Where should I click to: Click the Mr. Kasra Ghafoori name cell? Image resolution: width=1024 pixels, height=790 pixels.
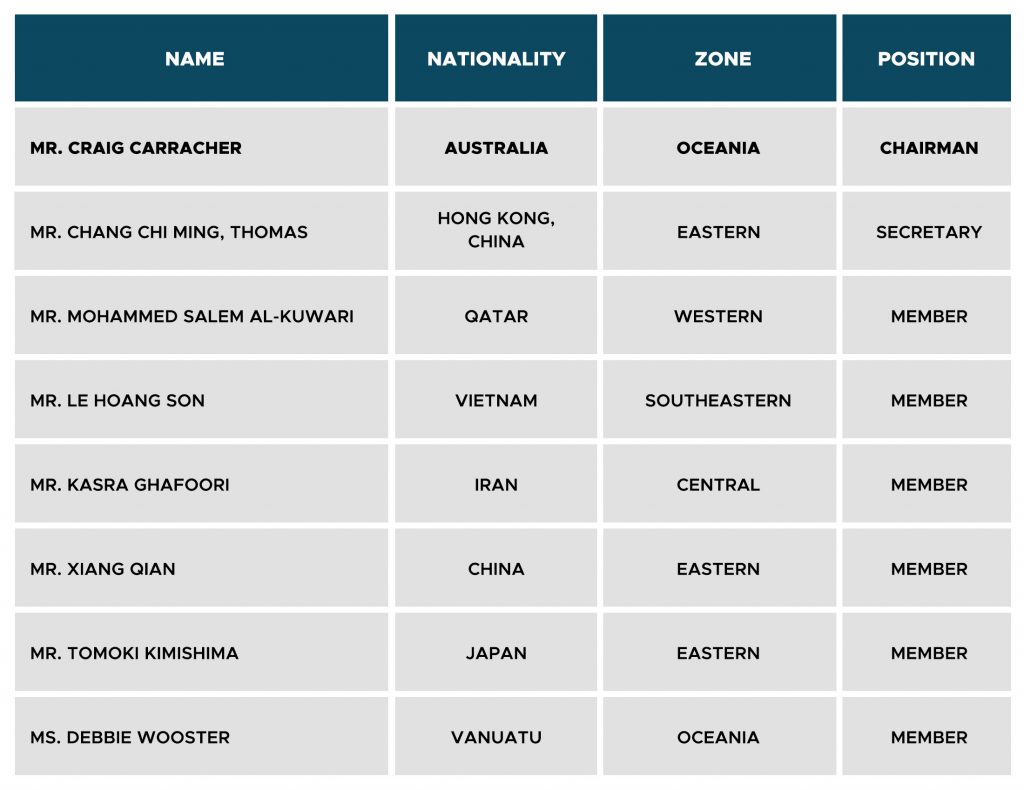pos(201,484)
